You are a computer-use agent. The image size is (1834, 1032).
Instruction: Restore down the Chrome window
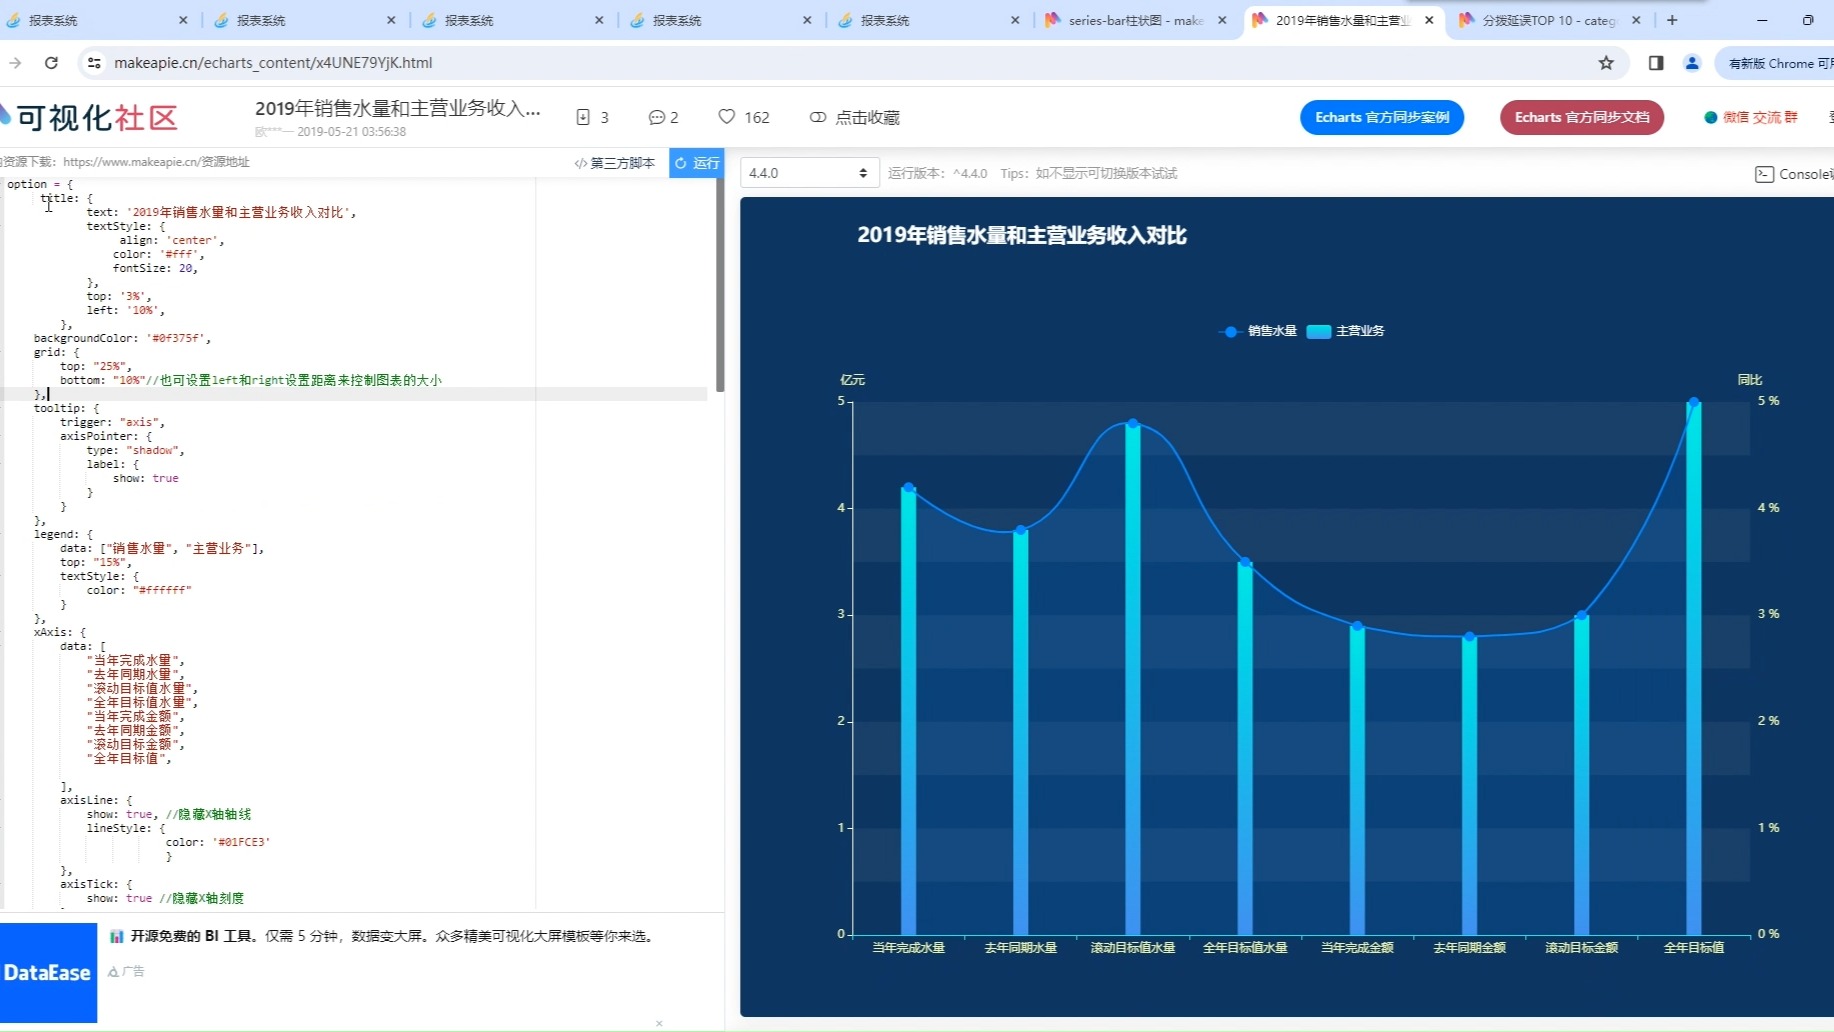[1808, 20]
